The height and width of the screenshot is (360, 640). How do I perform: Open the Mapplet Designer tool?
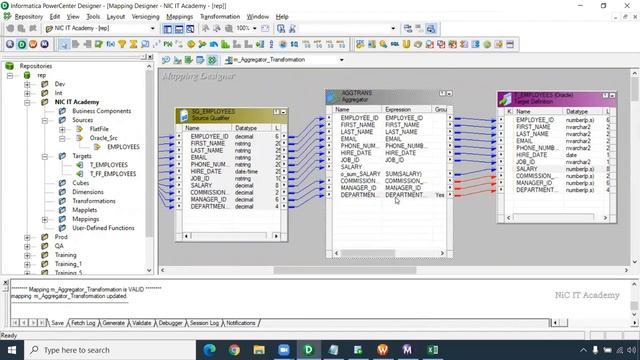click(200, 60)
